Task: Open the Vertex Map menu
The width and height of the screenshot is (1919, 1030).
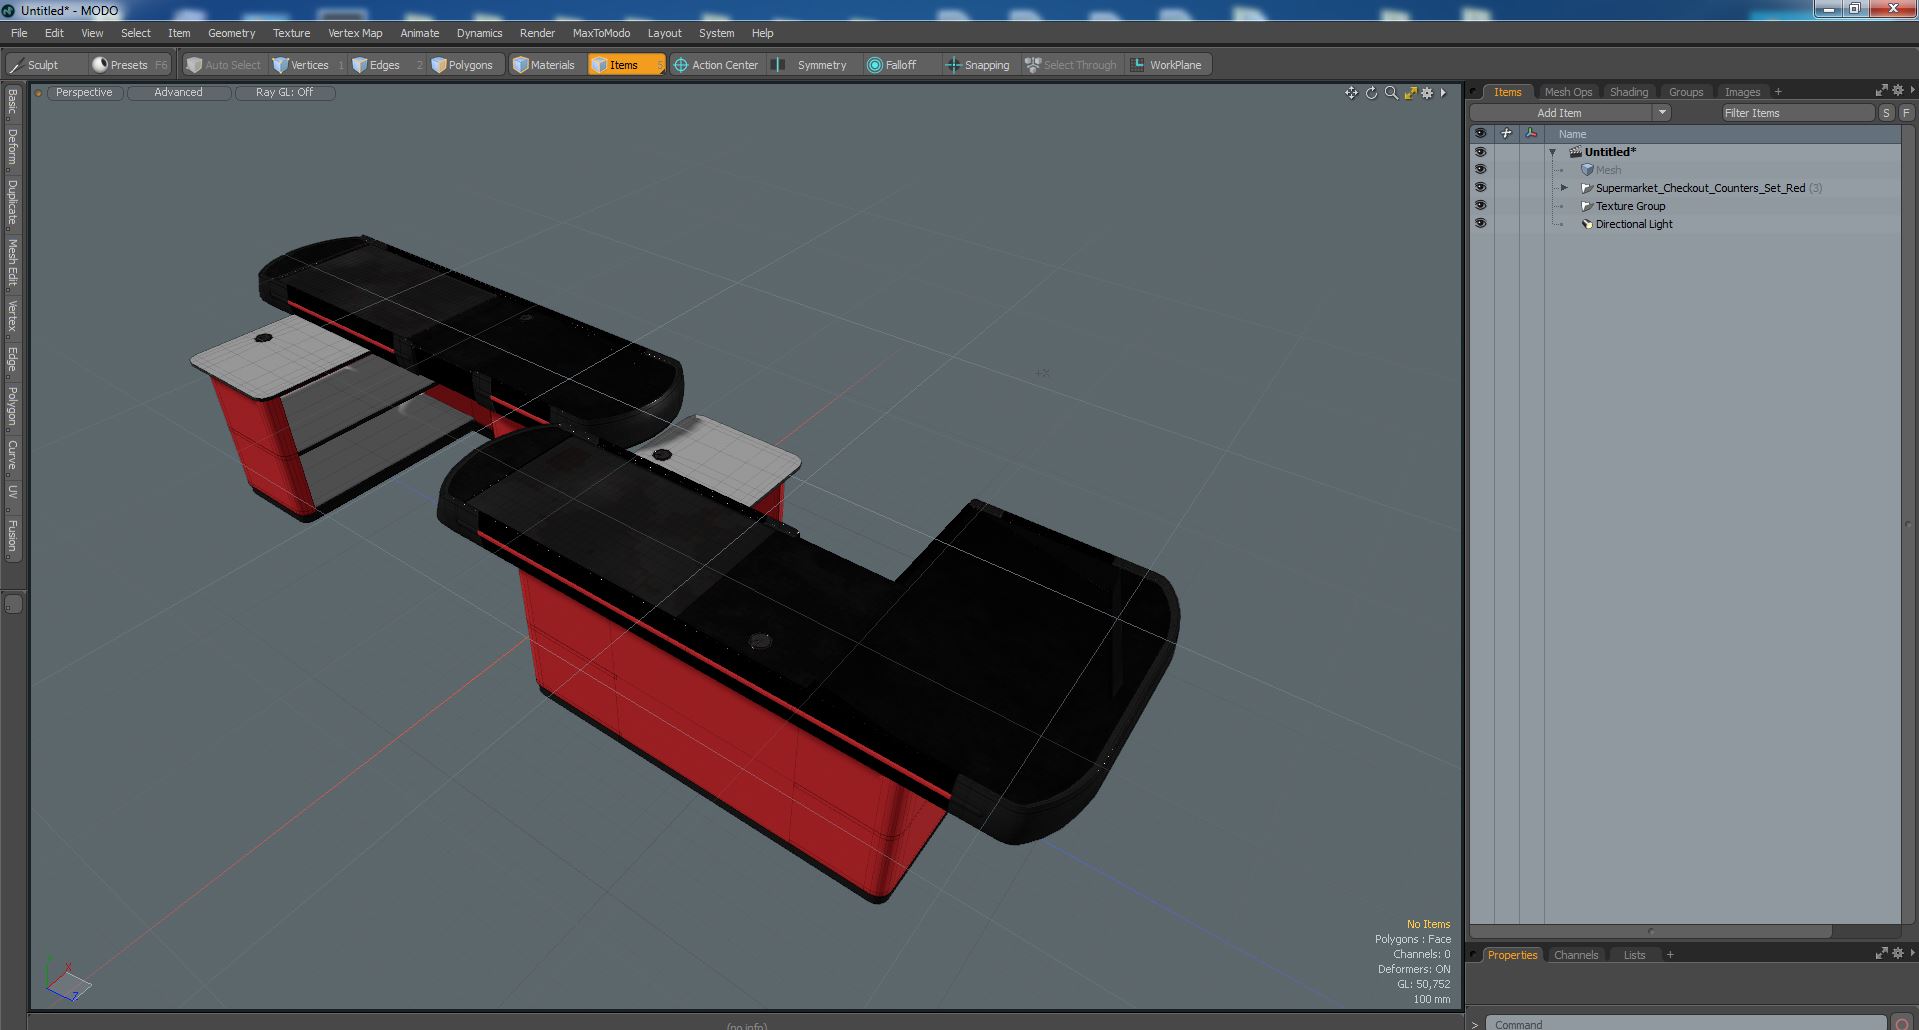Action: click(355, 33)
